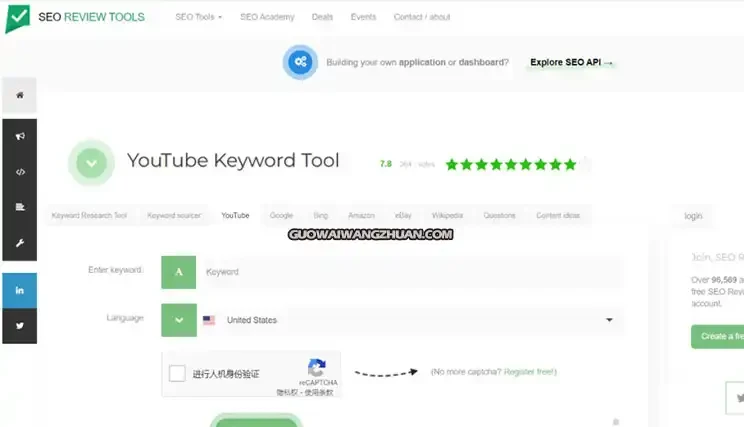The image size is (744, 427).
Task: Share via the Twitter sidebar icon
Action: pos(19,326)
